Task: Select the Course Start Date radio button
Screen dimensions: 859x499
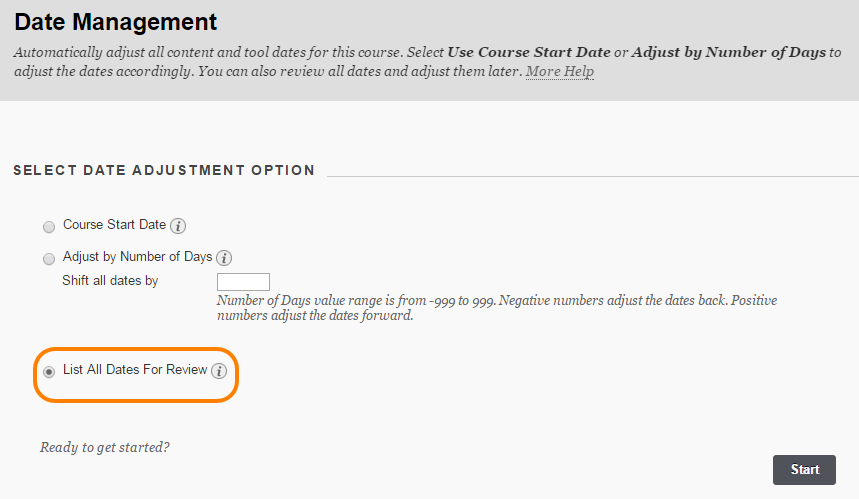Action: [49, 227]
